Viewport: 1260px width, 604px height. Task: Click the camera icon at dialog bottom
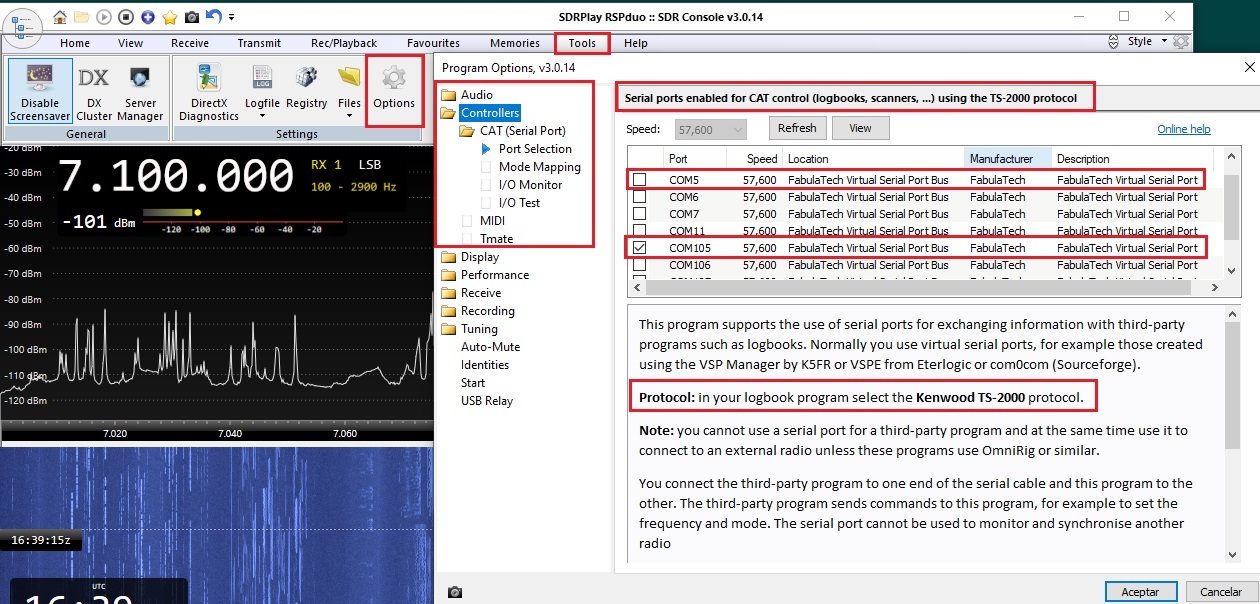(455, 592)
